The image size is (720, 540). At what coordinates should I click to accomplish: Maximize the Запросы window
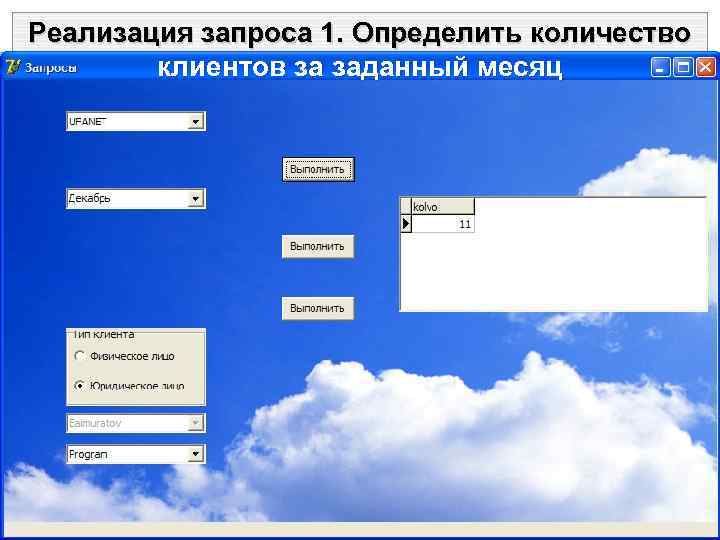[x=683, y=68]
